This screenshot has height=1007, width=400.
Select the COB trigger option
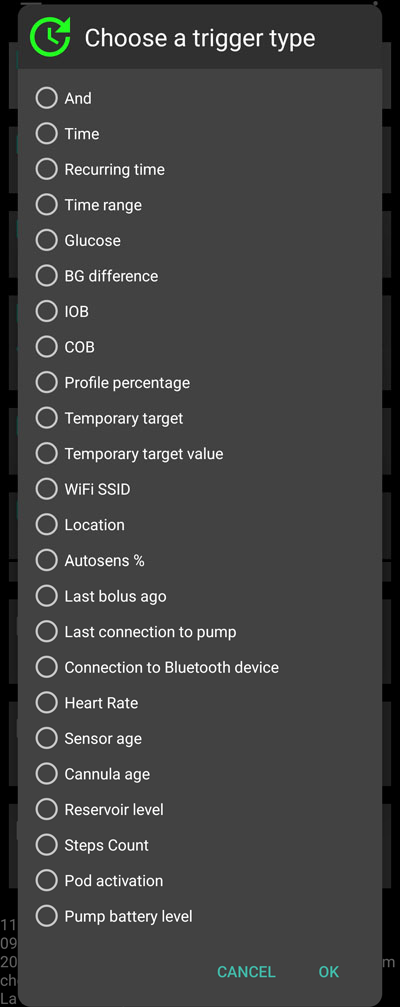[47, 347]
